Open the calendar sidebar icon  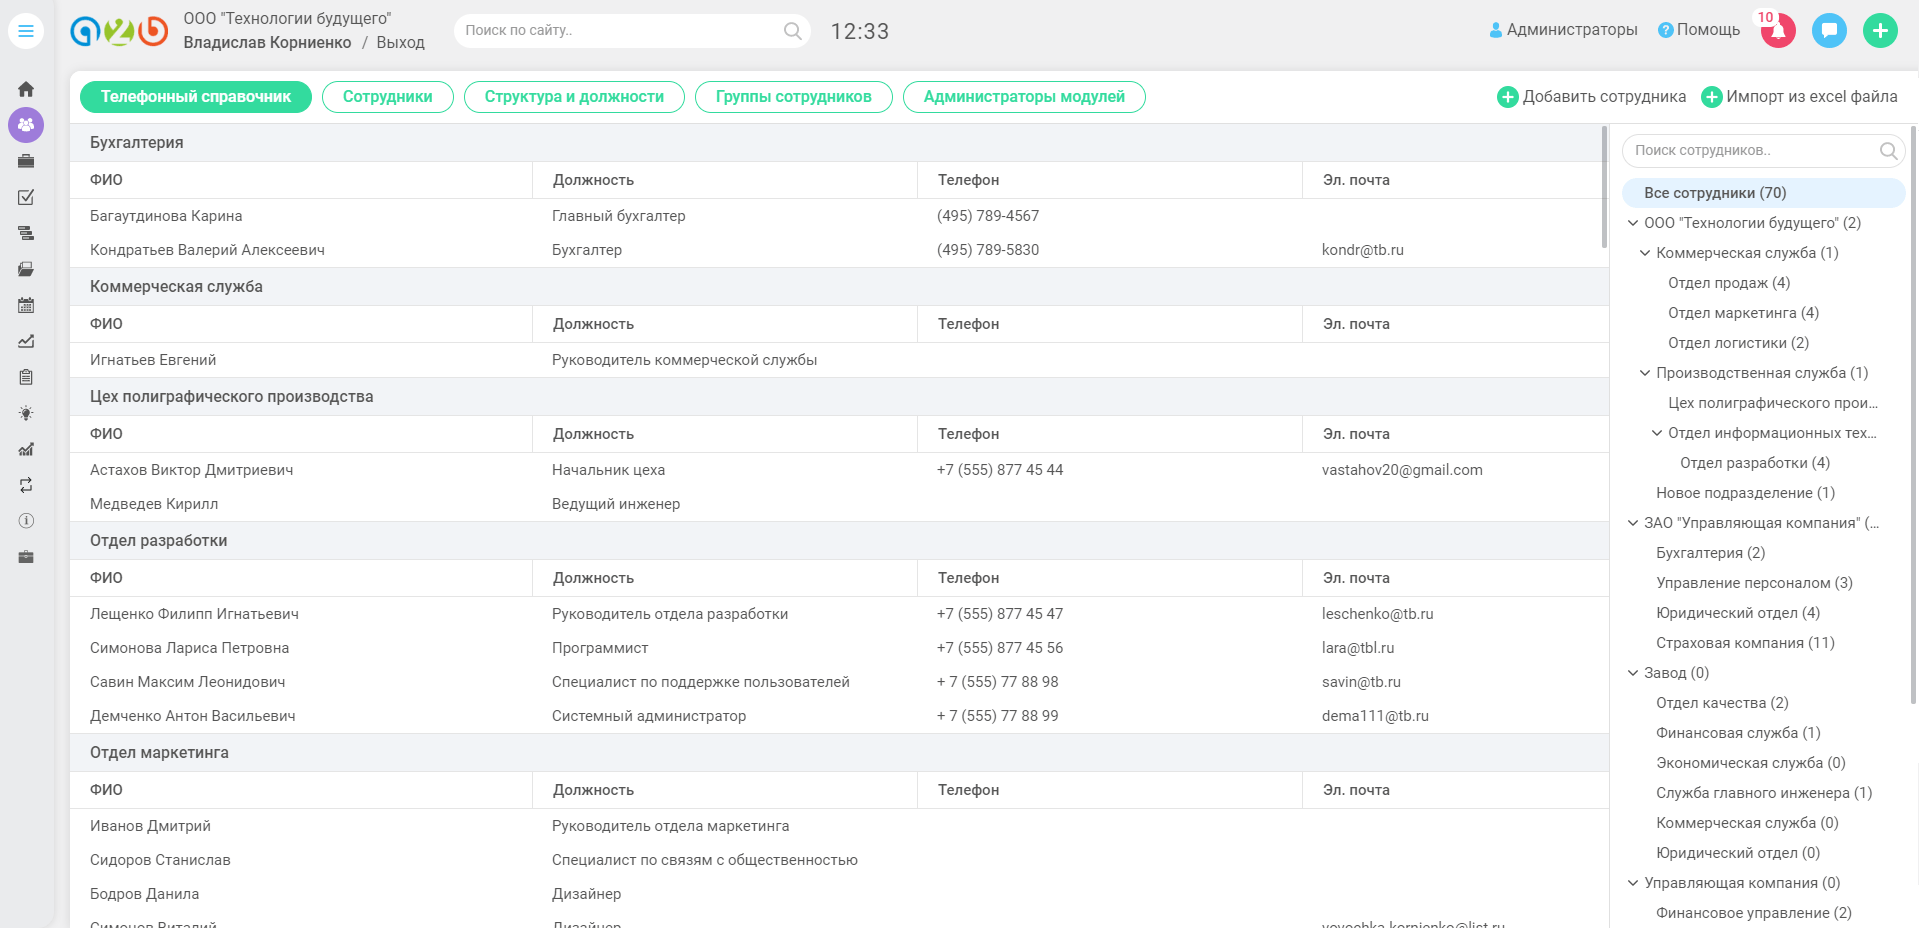tap(26, 305)
